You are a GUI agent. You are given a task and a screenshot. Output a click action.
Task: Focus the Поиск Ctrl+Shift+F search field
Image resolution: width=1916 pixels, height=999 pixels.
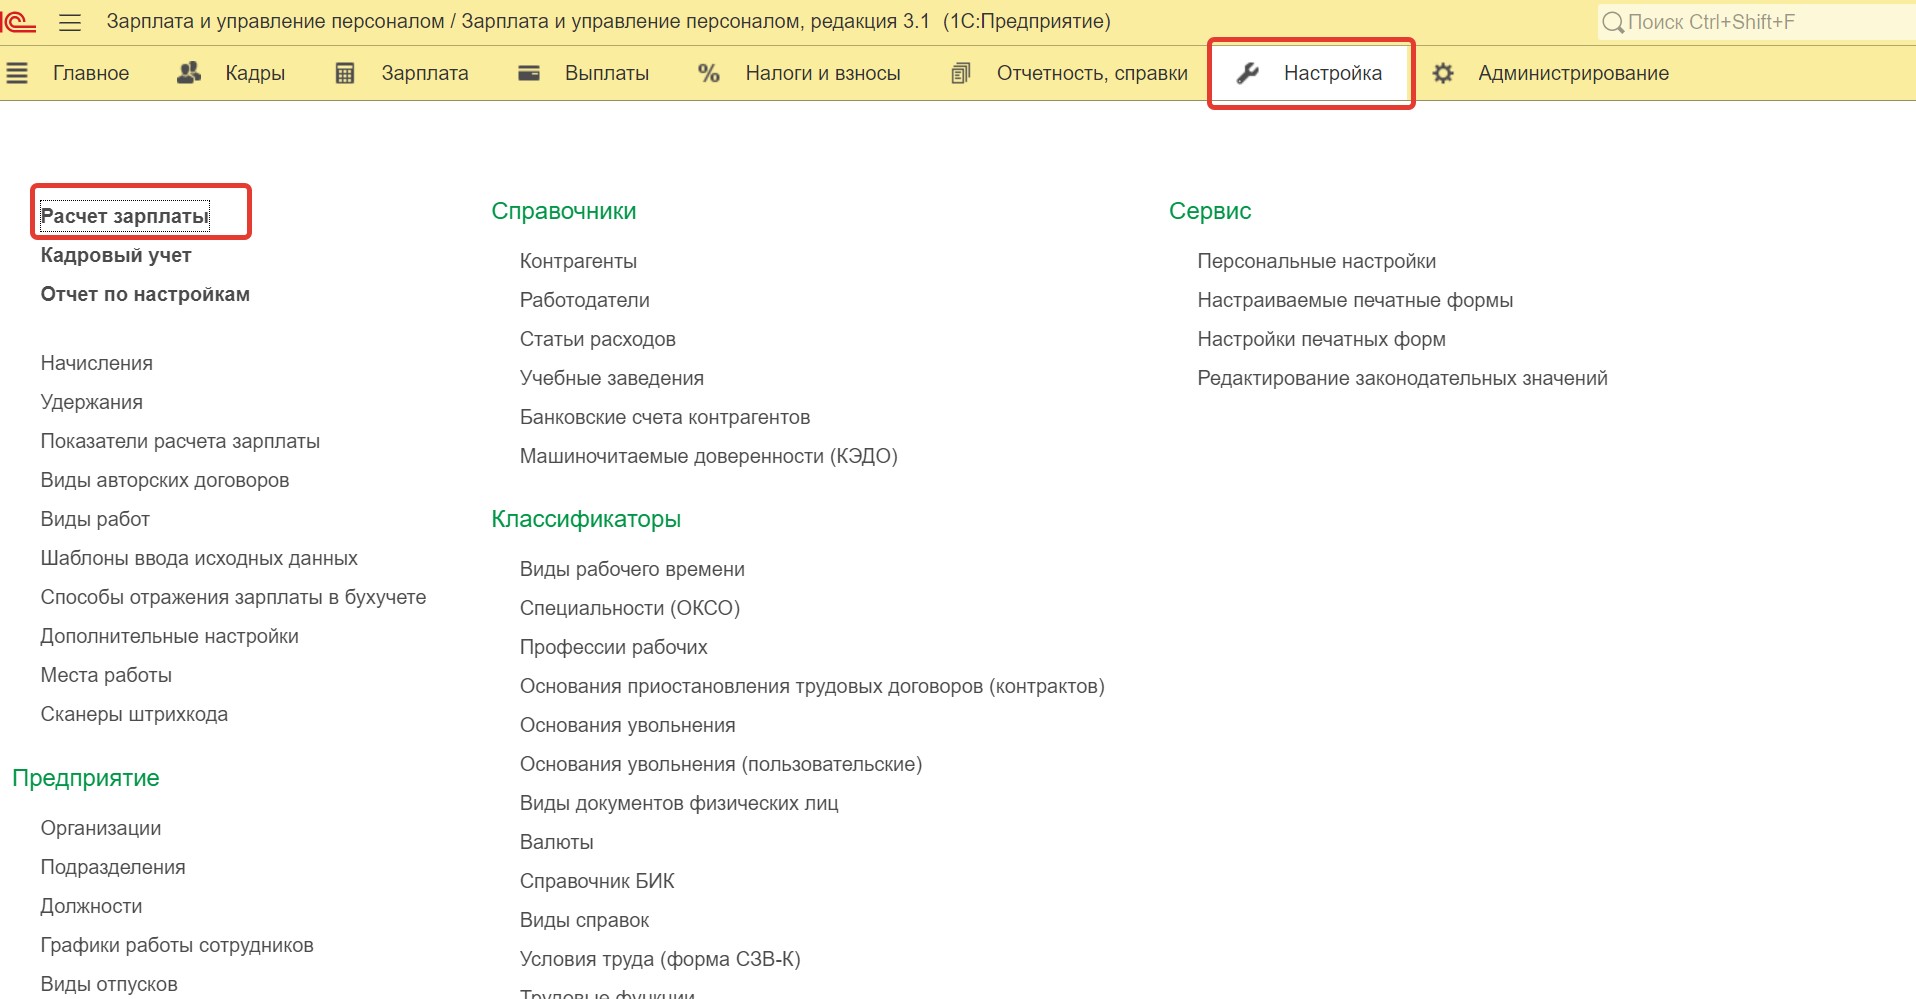1755,22
